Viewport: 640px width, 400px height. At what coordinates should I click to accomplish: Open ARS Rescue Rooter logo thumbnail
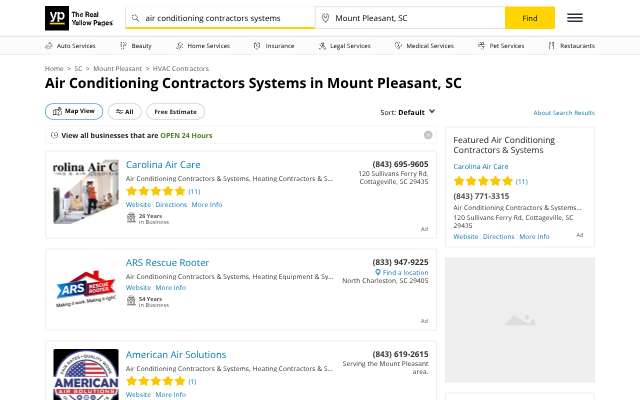click(x=86, y=289)
